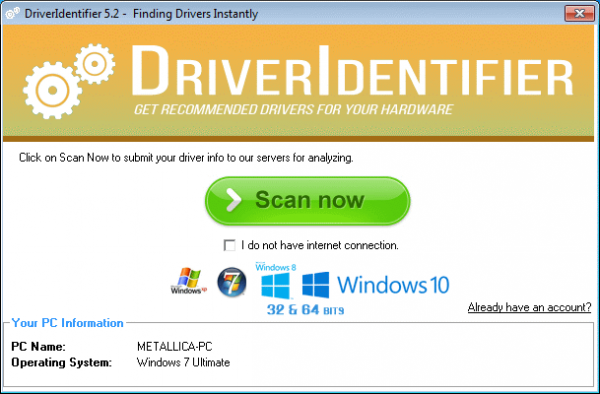Viewport: 600px width, 394px height.
Task: Select the METALLICA-PC name text
Action: click(x=174, y=347)
